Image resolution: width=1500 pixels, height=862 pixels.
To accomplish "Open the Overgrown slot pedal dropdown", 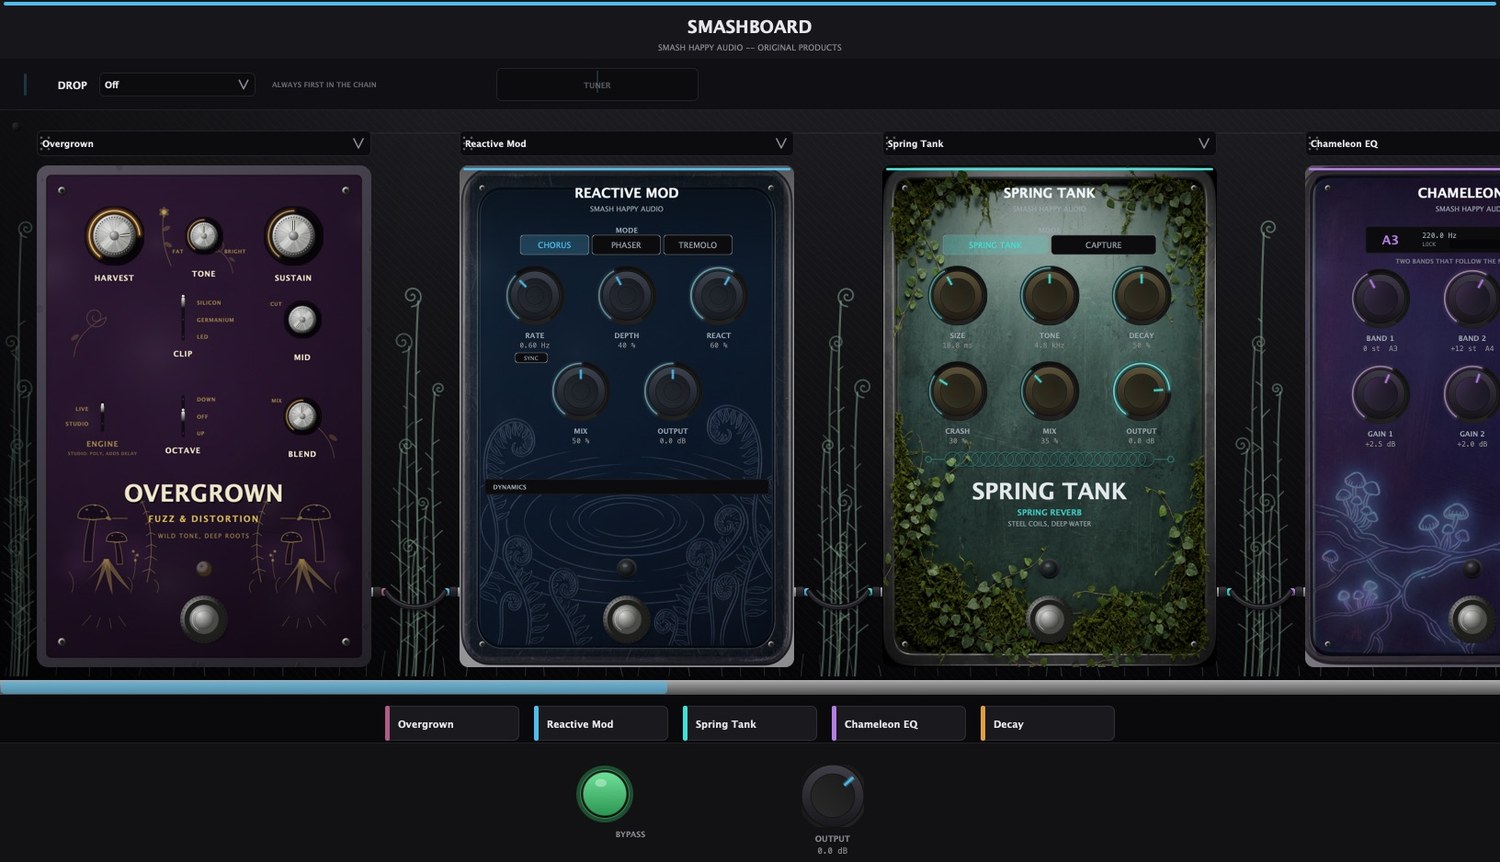I will pos(204,143).
